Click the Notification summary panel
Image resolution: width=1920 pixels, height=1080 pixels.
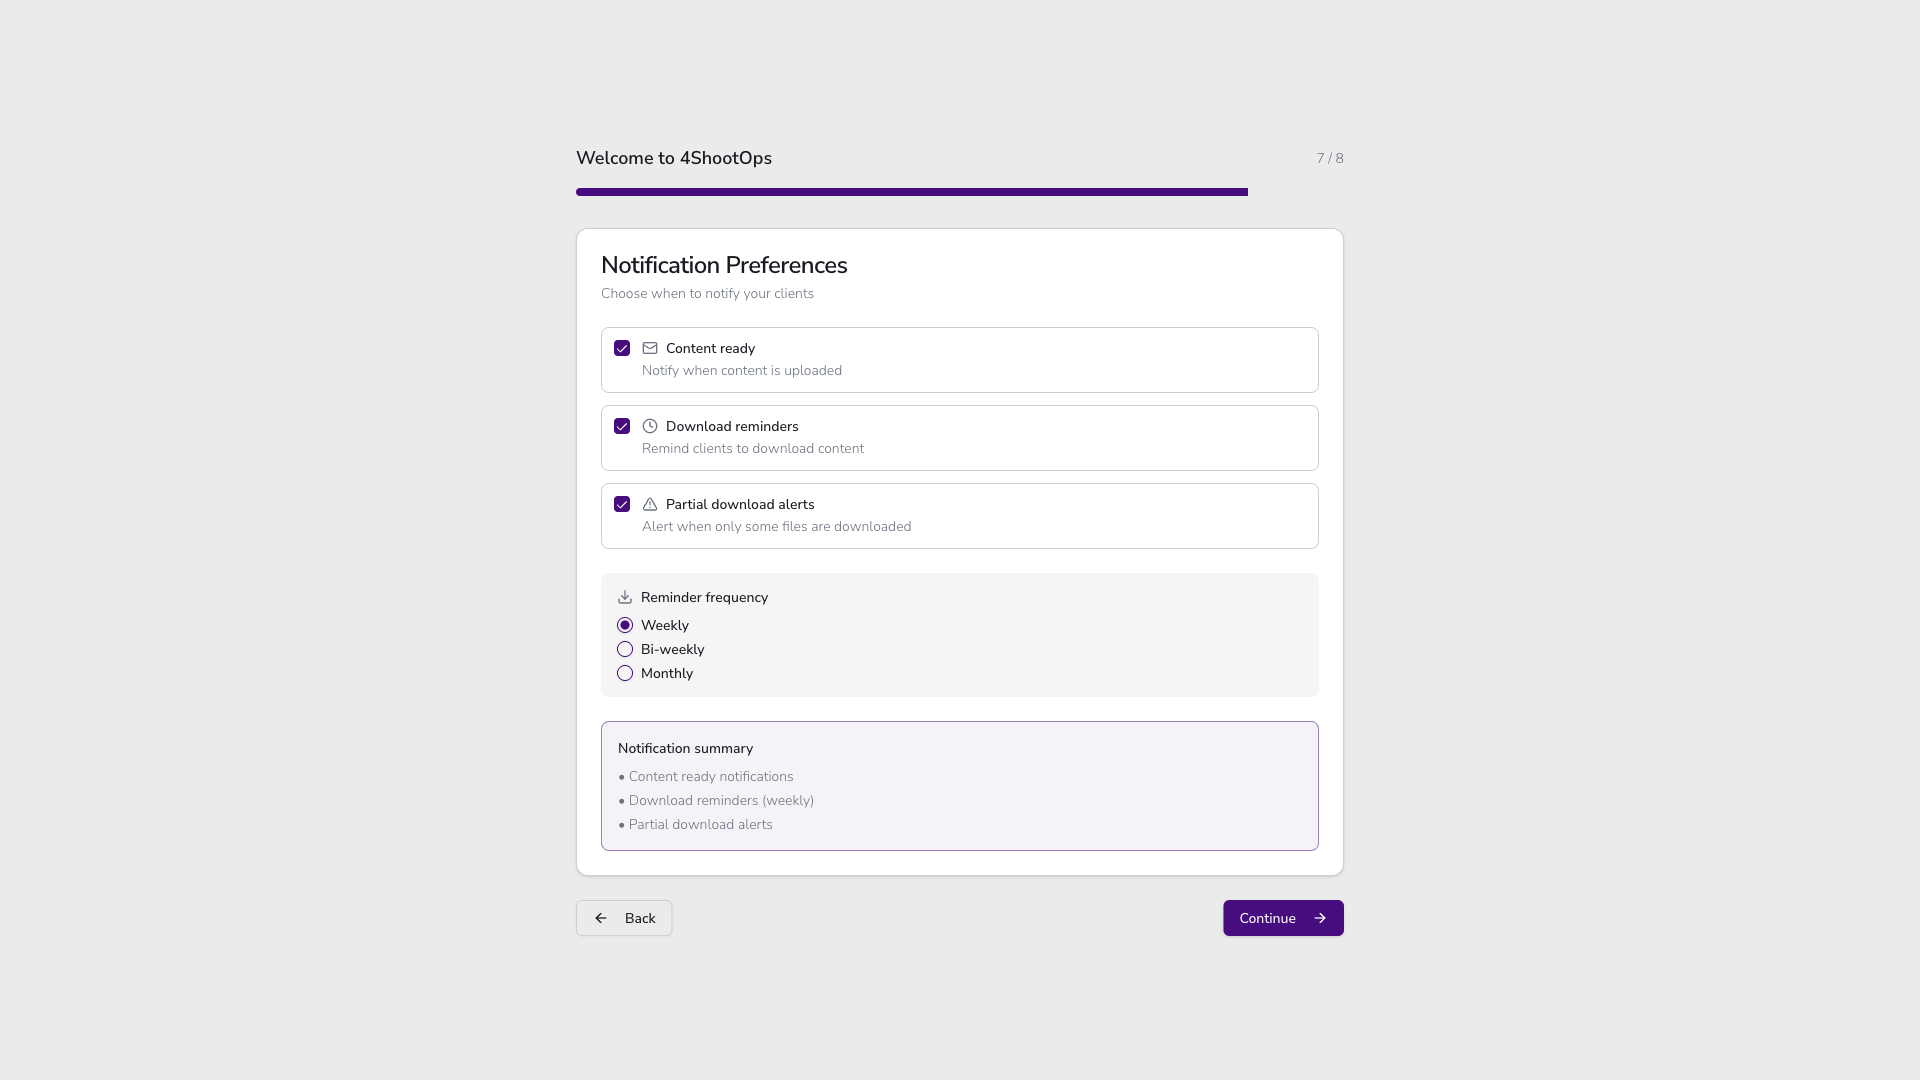tap(959, 786)
